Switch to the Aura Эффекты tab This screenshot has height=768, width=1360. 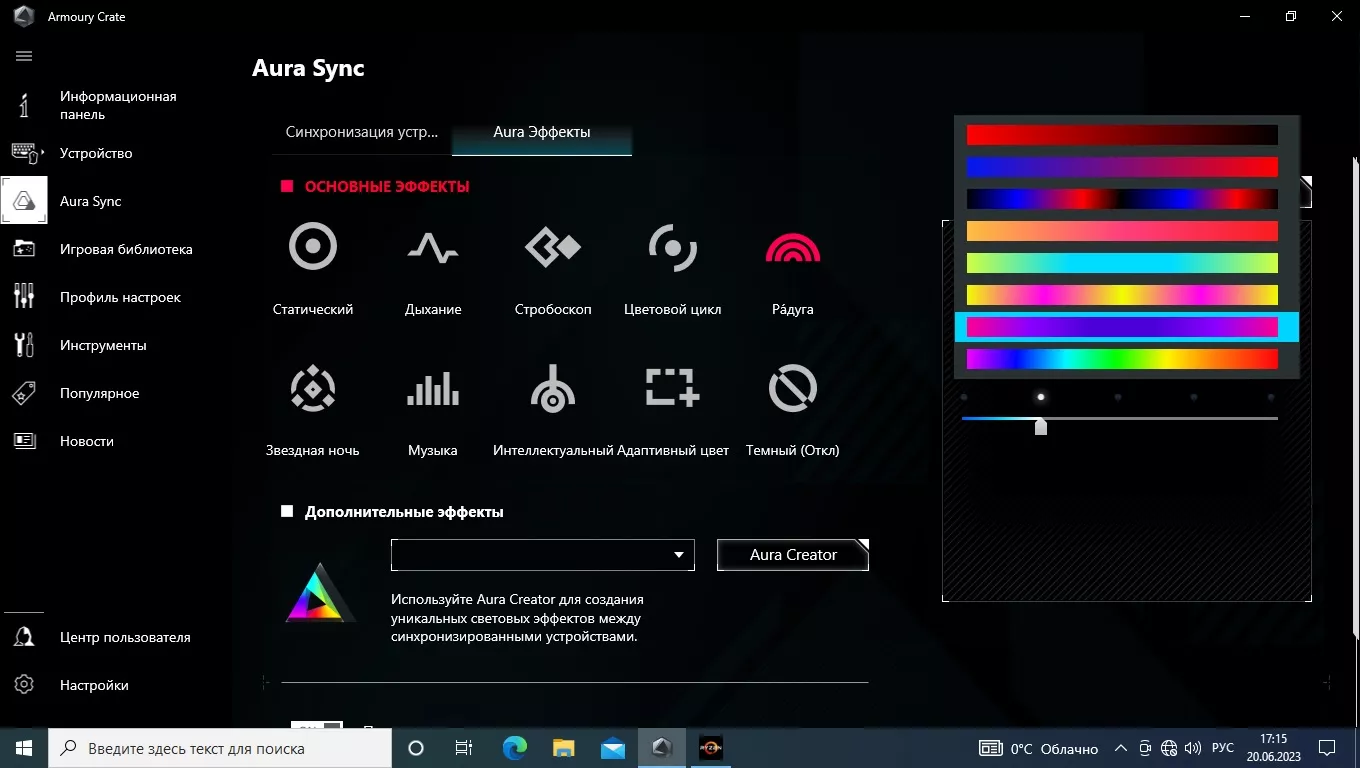[x=542, y=132]
